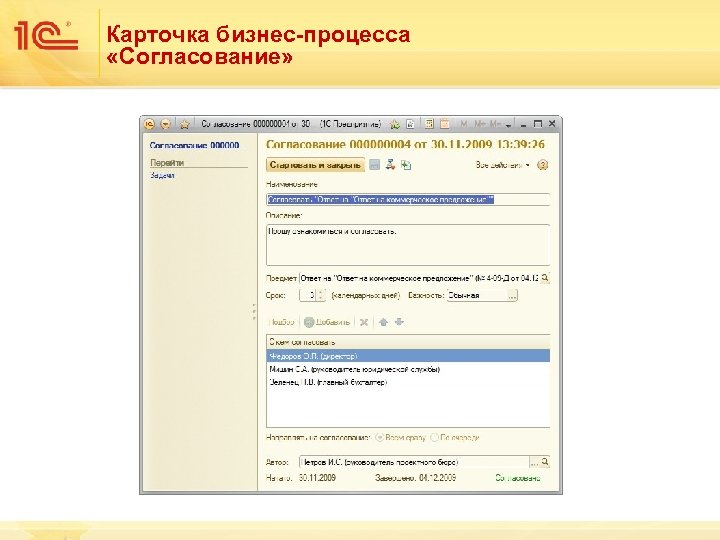
Task: Click the 'Добавить' button
Action: 327,322
